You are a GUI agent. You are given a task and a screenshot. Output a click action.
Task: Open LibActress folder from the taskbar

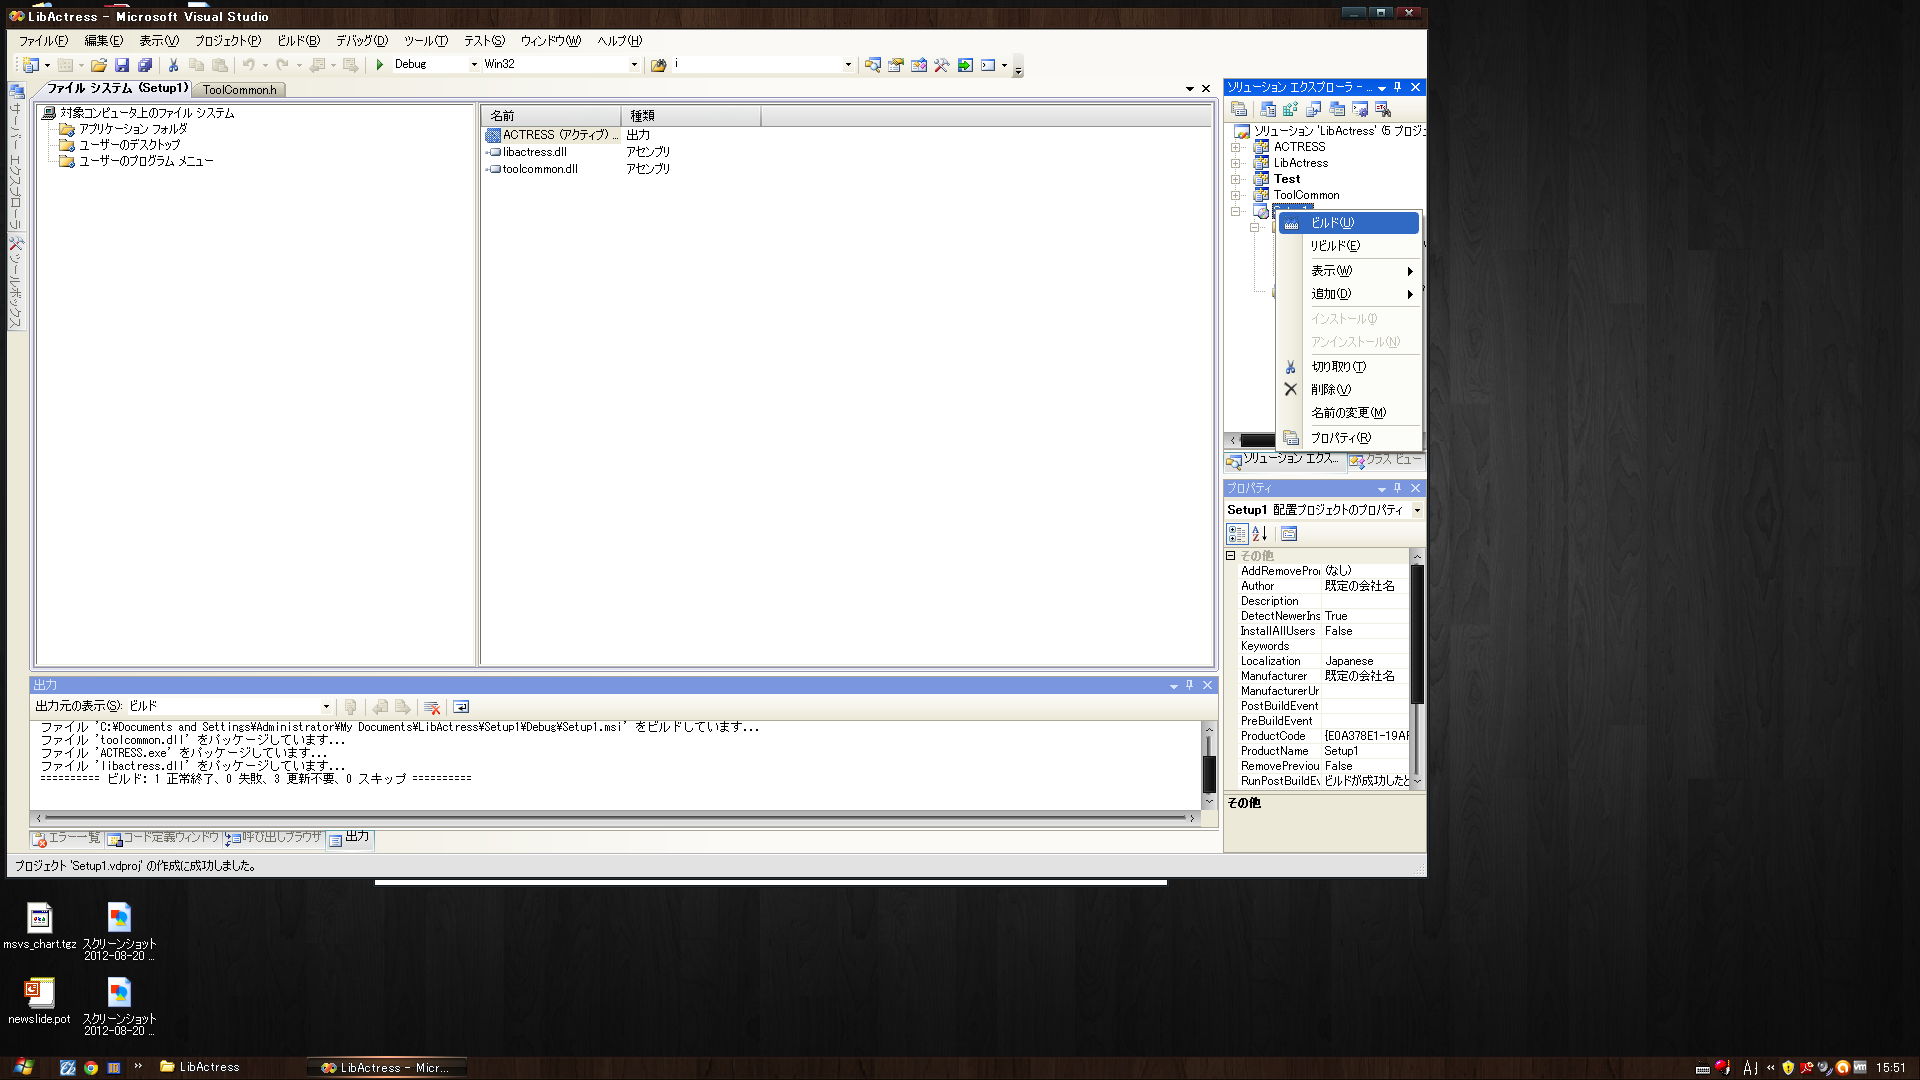pos(200,1067)
